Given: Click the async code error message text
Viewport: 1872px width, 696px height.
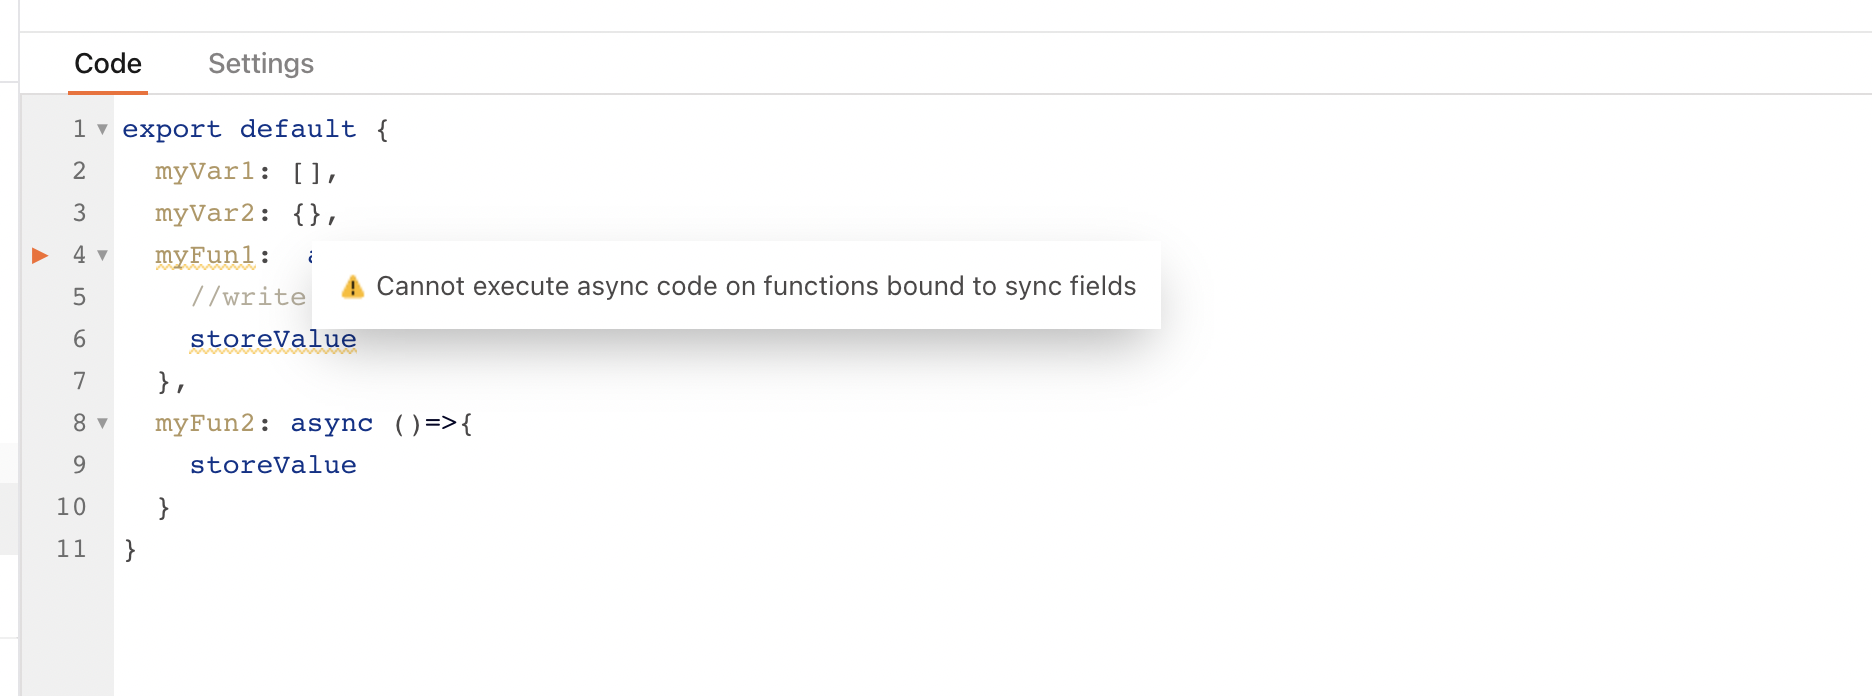Looking at the screenshot, I should coord(756,287).
